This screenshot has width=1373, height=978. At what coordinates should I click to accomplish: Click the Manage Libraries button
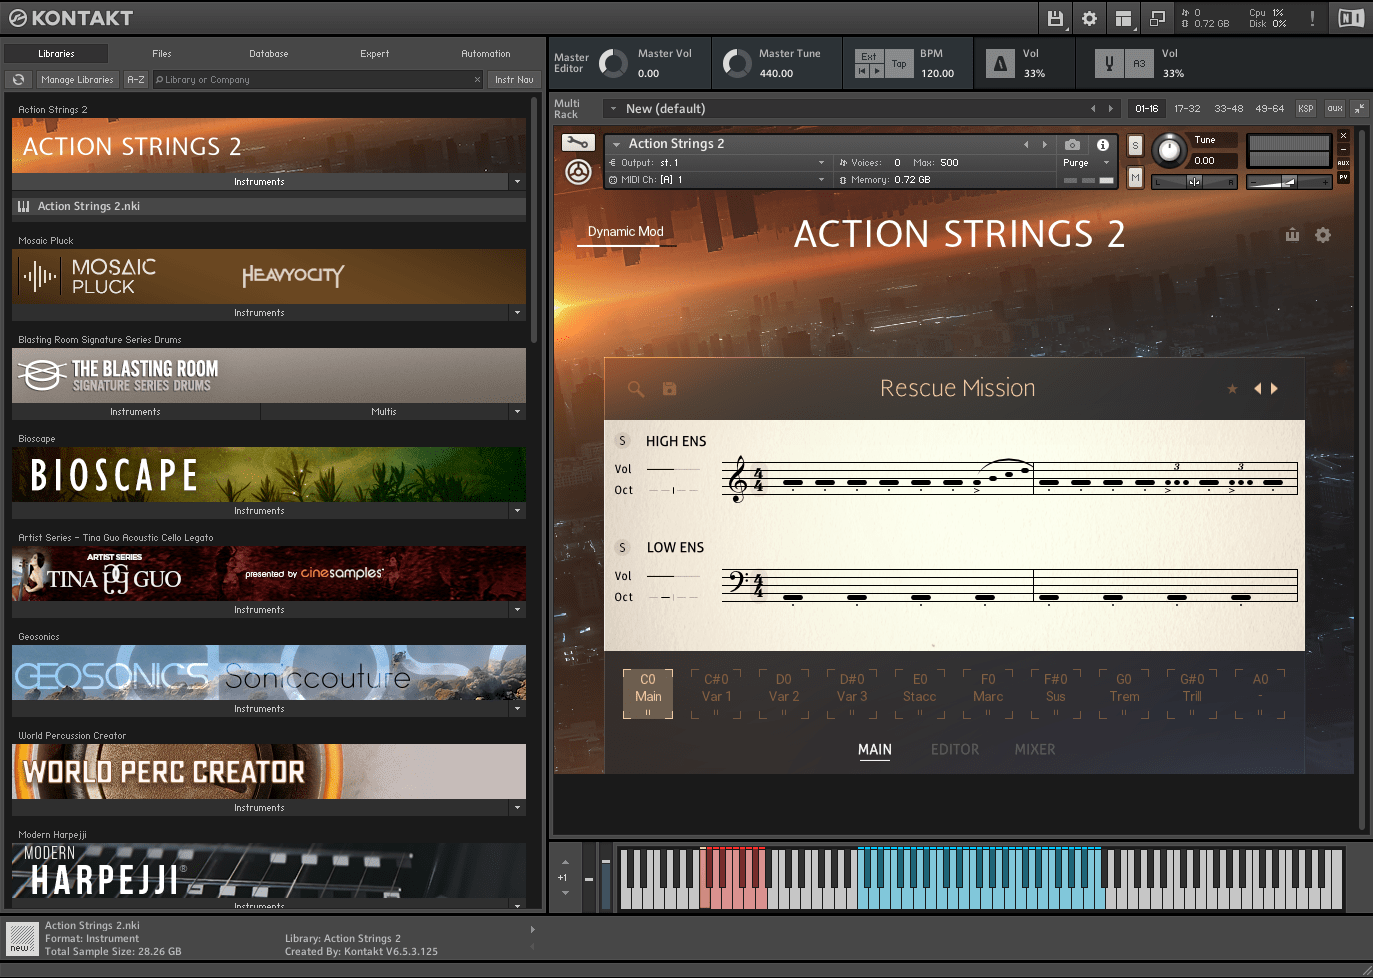pyautogui.click(x=77, y=79)
